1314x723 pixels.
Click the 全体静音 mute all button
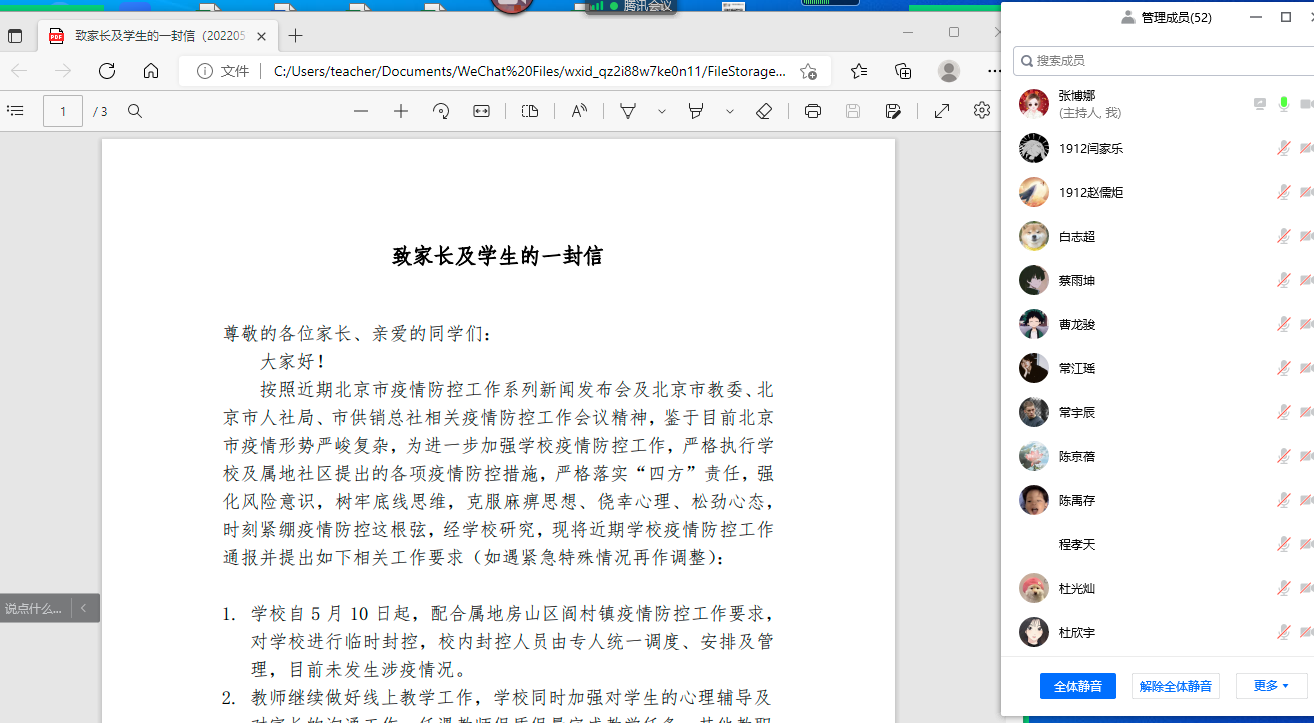(x=1078, y=686)
